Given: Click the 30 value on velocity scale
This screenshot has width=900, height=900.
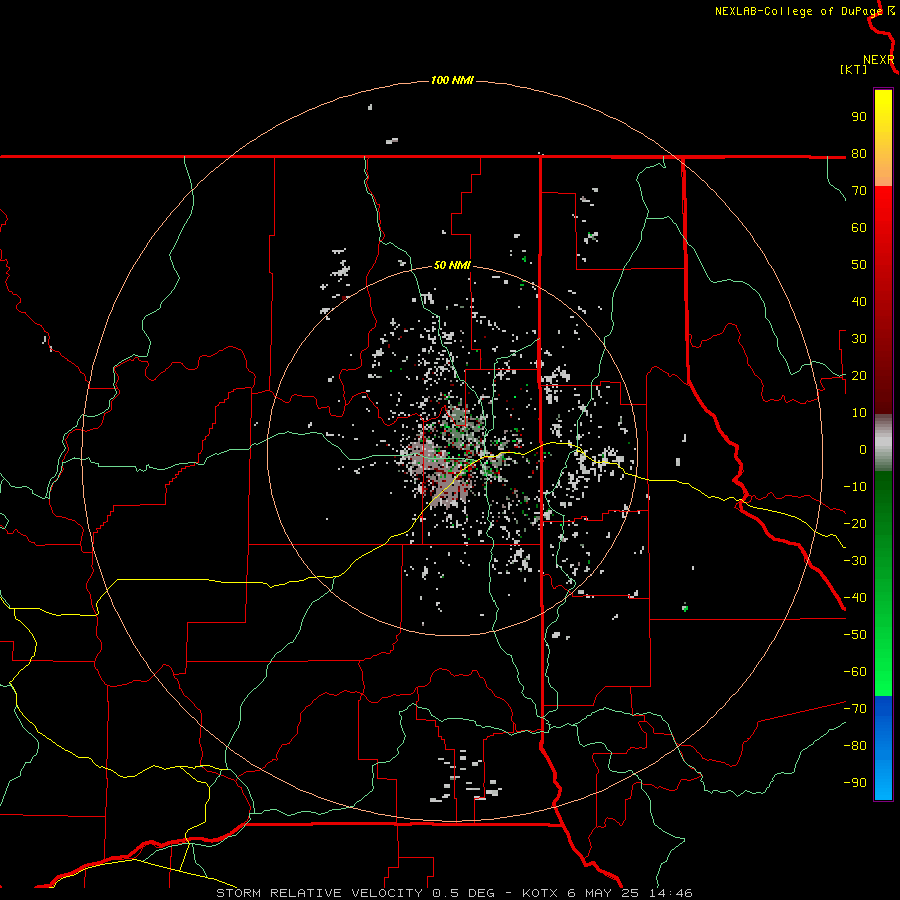Looking at the screenshot, I should tap(859, 339).
